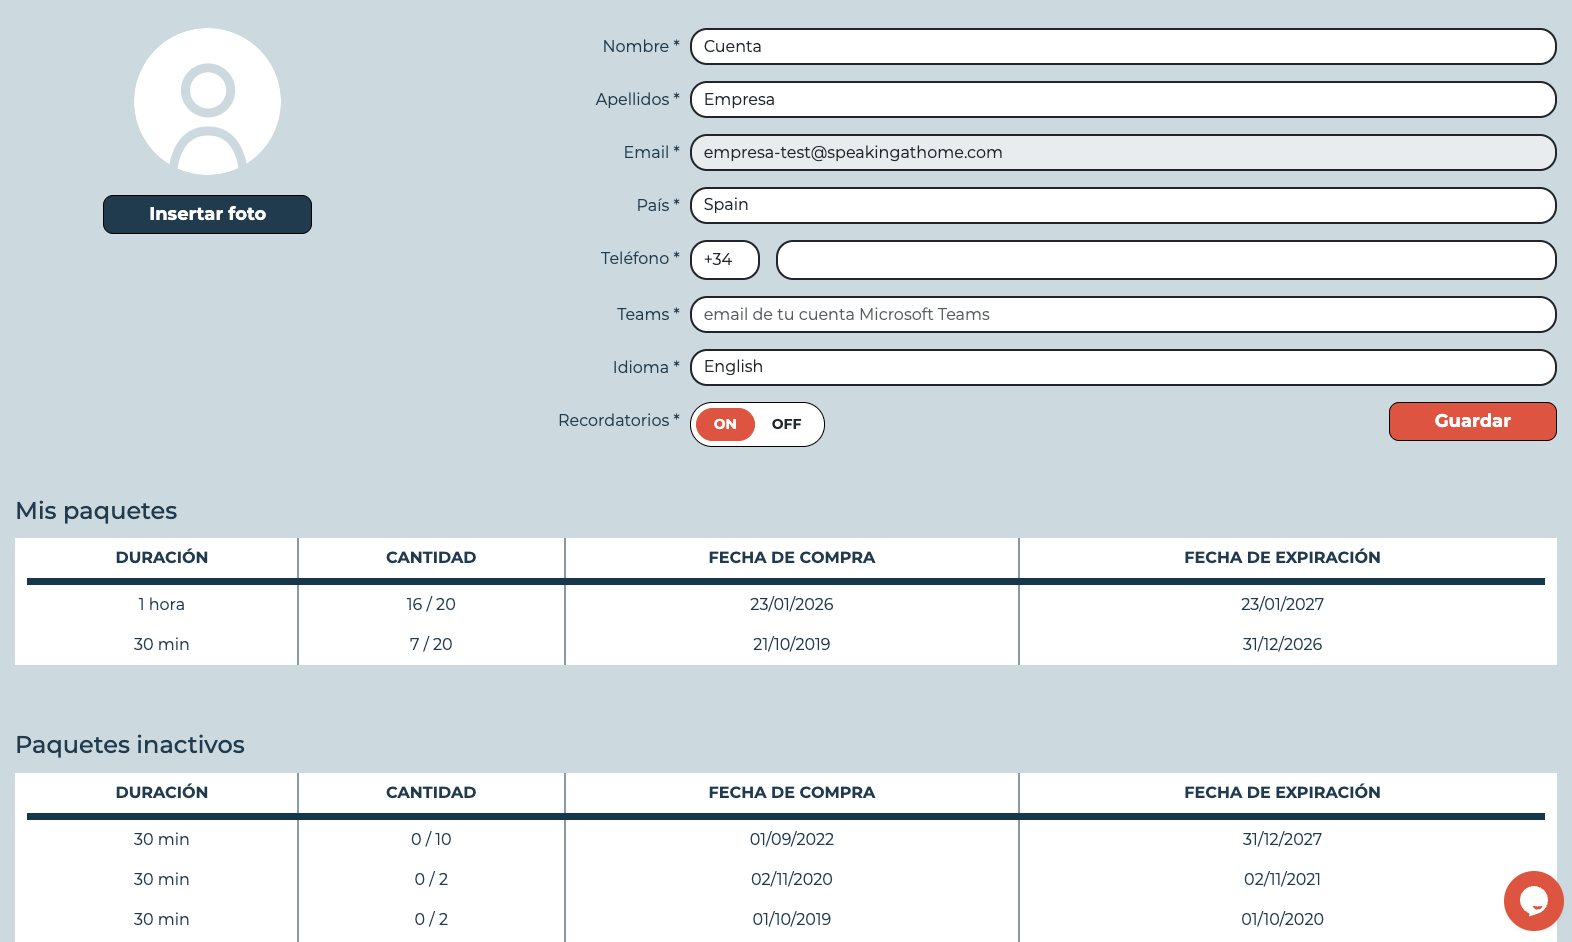Select the 16 / 20 quantity cell

(x=431, y=604)
